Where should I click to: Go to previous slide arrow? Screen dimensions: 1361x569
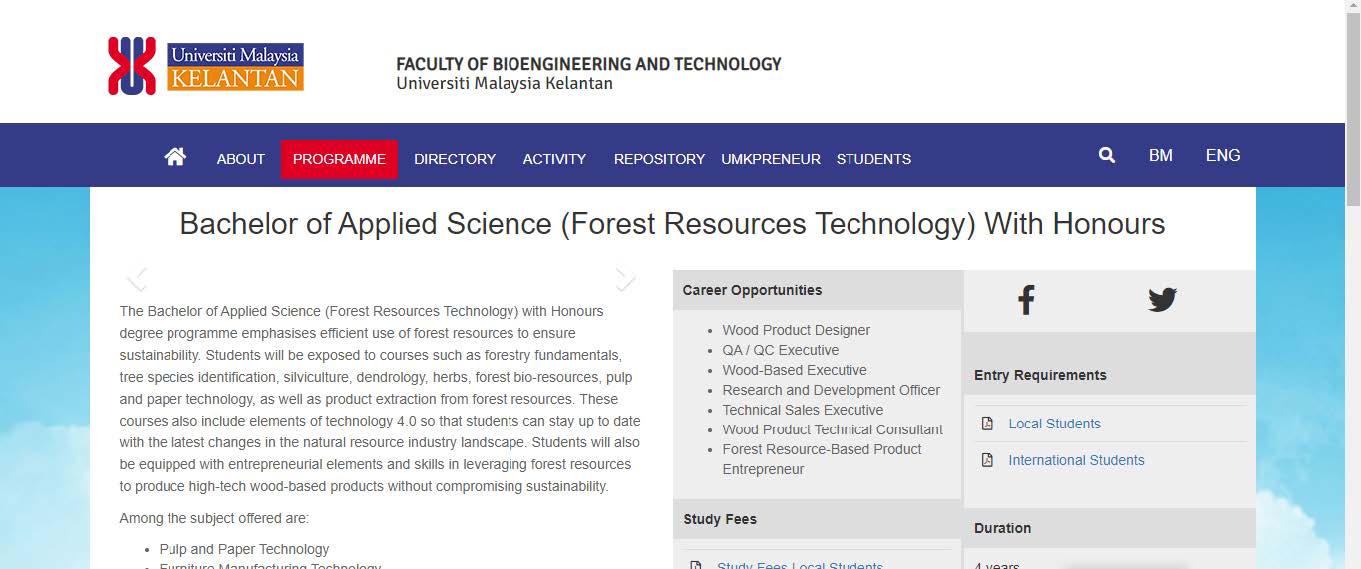pos(138,278)
